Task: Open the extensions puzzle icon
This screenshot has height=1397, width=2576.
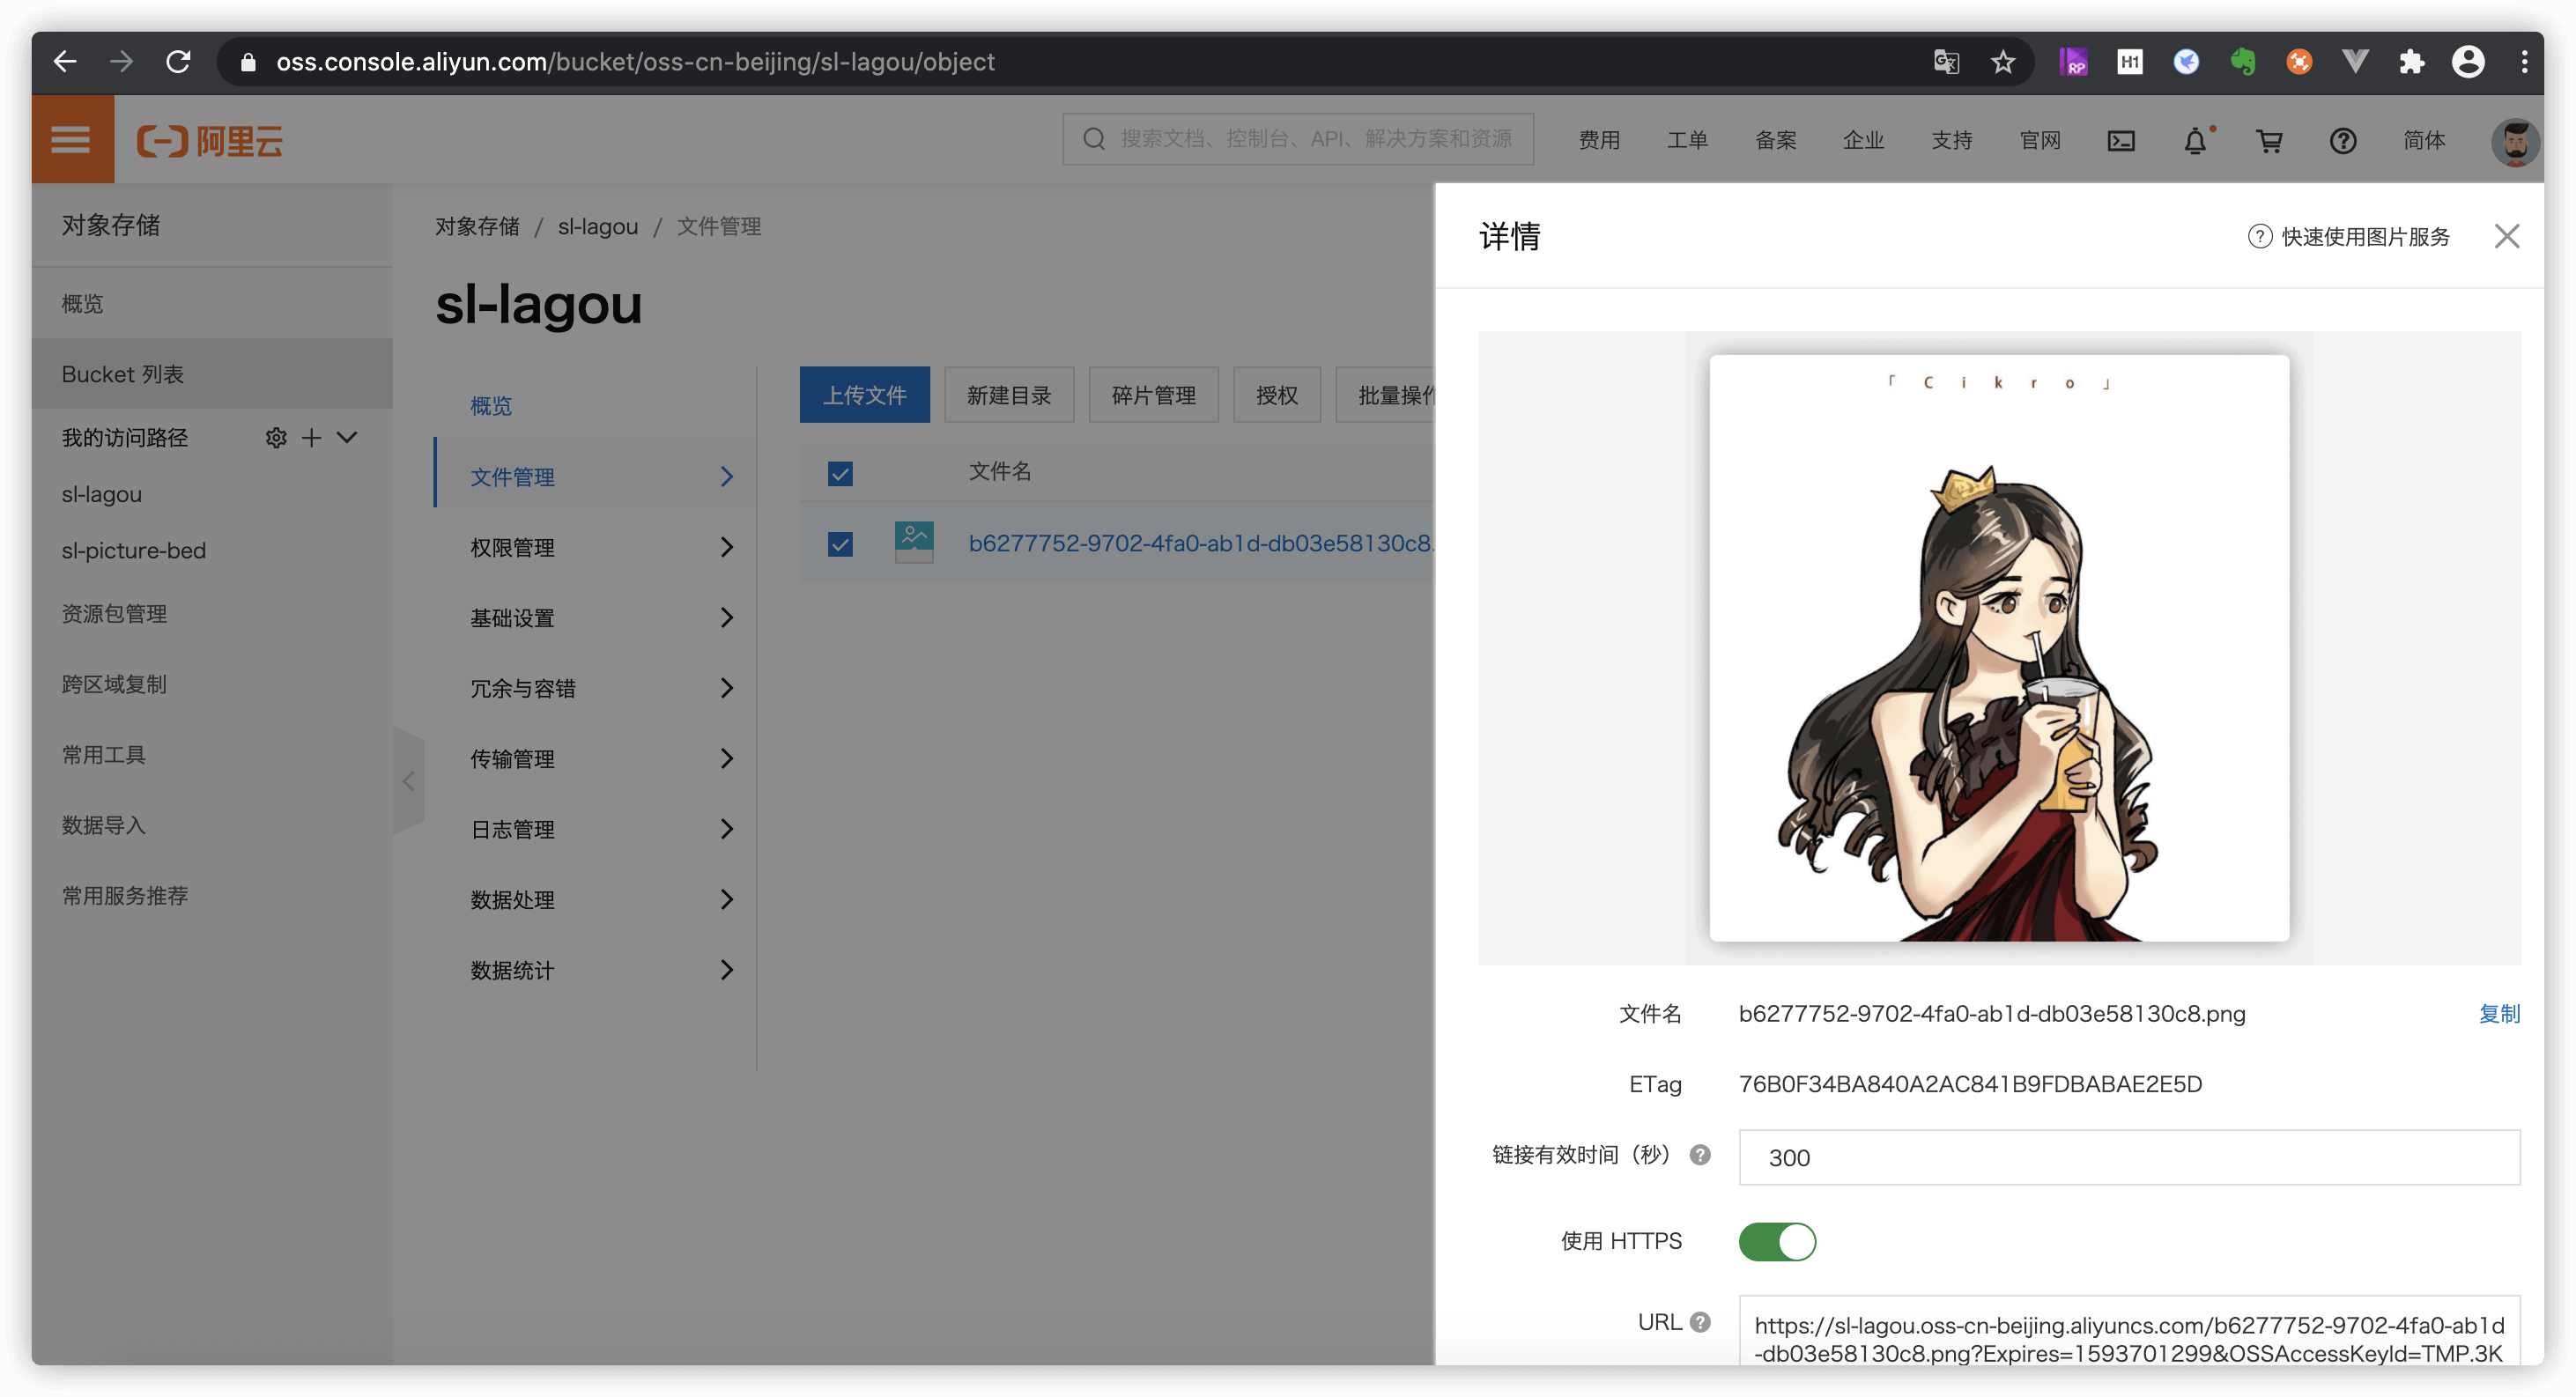Action: click(x=2411, y=61)
